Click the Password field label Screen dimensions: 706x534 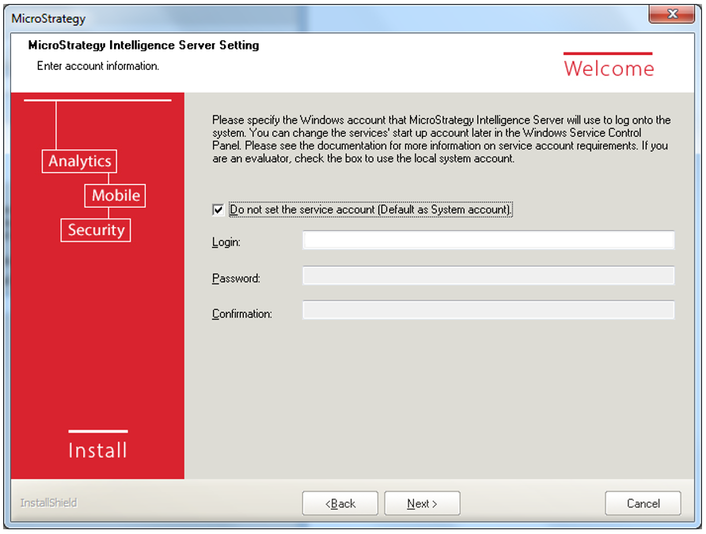point(236,278)
